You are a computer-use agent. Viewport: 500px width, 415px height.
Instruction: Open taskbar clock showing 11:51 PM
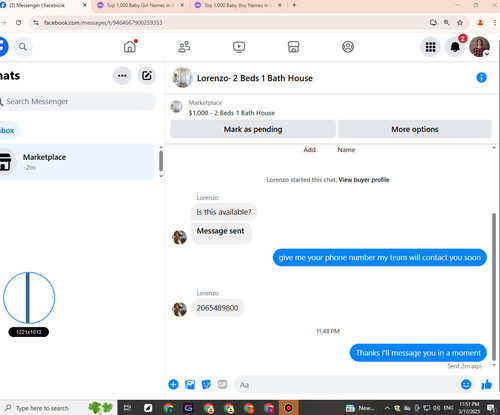coord(469,408)
